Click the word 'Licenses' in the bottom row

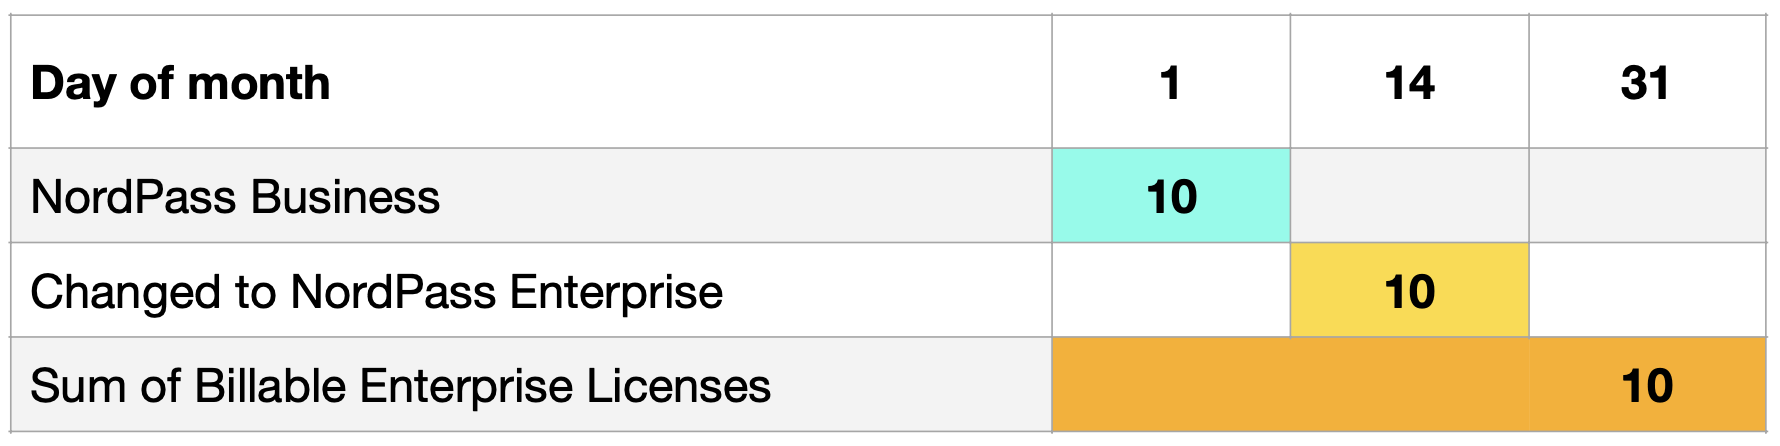pyautogui.click(x=678, y=386)
